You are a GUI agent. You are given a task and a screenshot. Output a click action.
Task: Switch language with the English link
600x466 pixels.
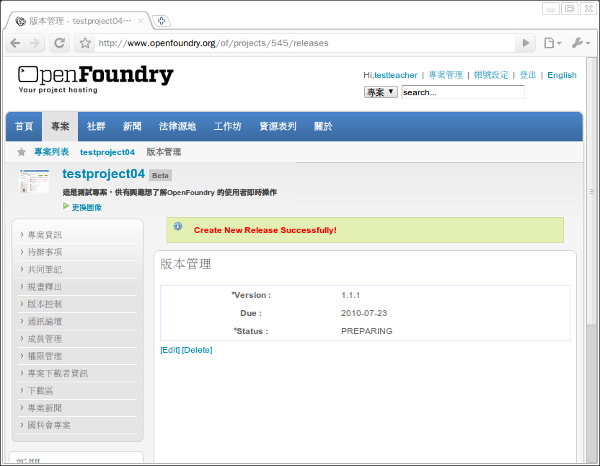(562, 75)
